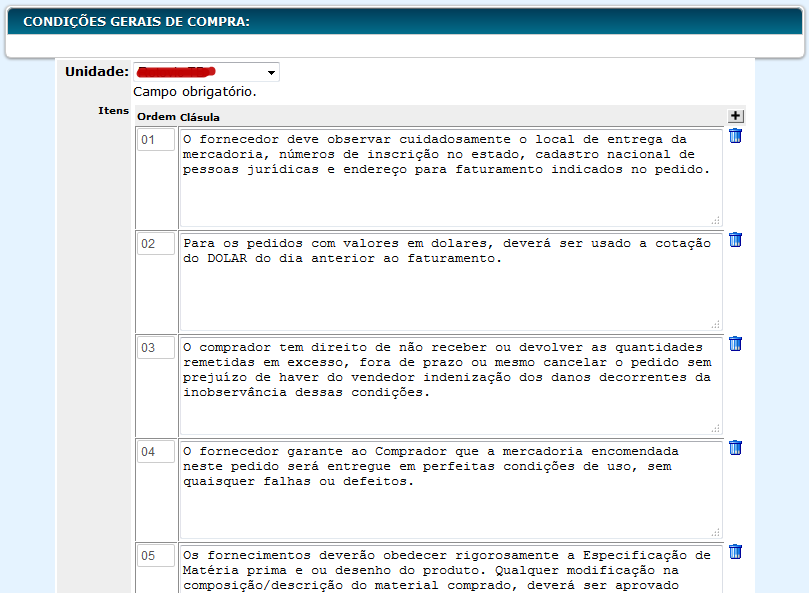The width and height of the screenshot is (809, 593).
Task: Delete clause 05 with trash icon
Action: tap(735, 552)
